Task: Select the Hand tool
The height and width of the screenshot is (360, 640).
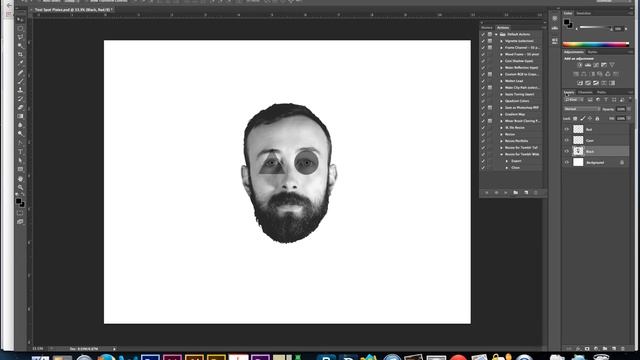Action: click(x=20, y=179)
